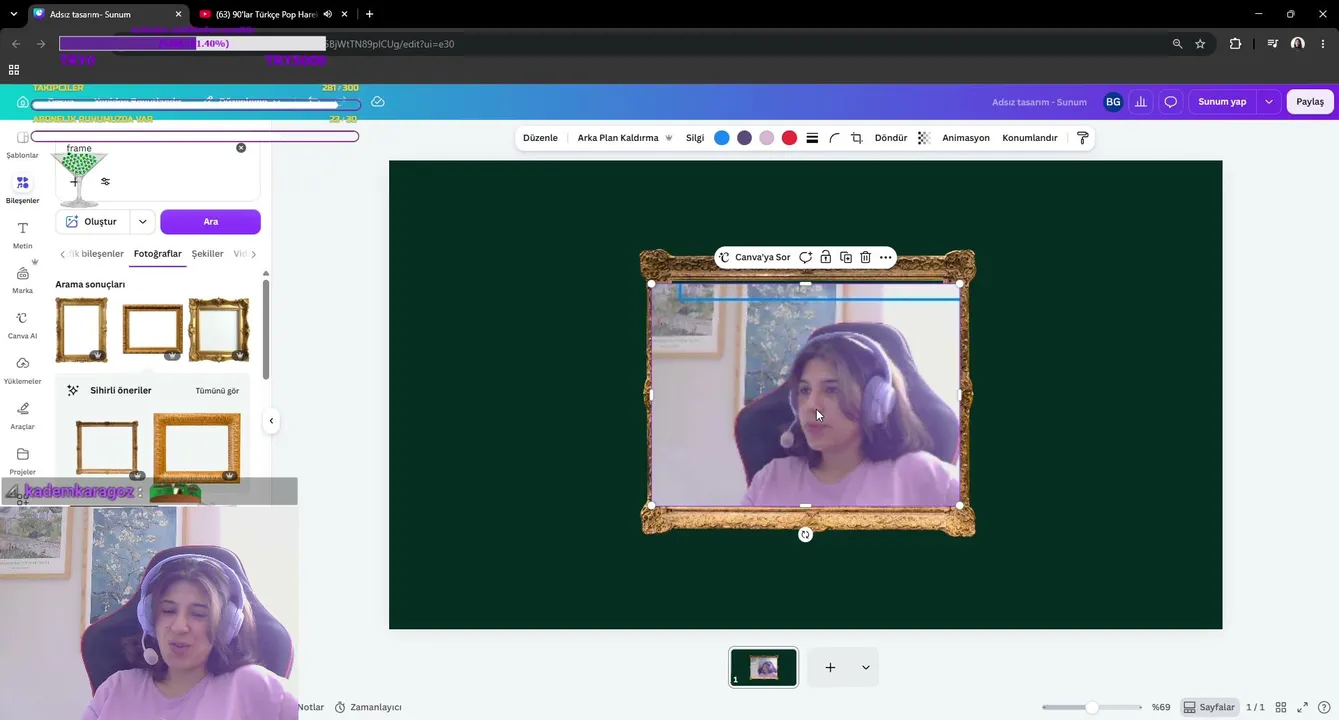
Task: Click the copy style paint roller
Action: tap(1082, 138)
